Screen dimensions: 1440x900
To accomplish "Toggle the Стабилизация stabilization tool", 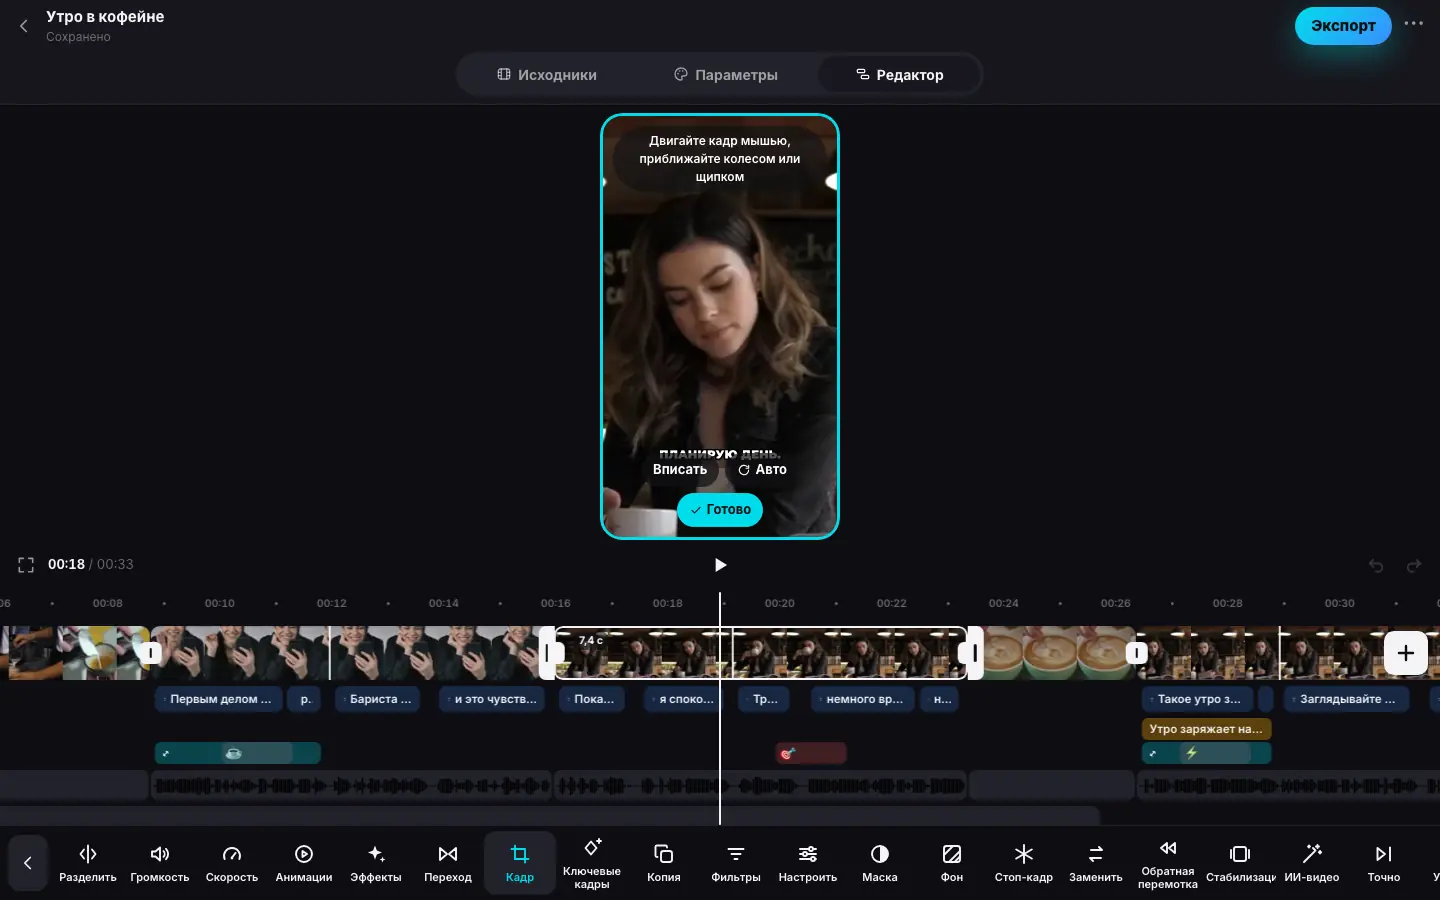I will point(1240,863).
